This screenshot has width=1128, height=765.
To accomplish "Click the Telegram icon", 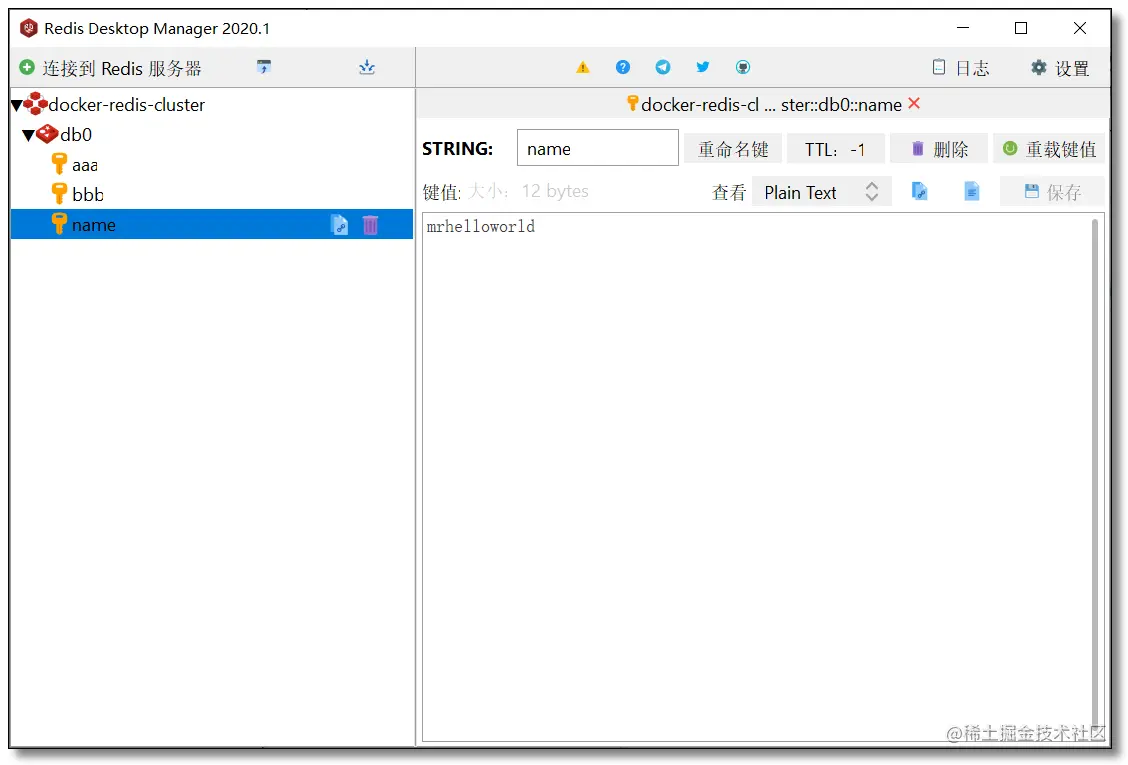I will pos(663,67).
